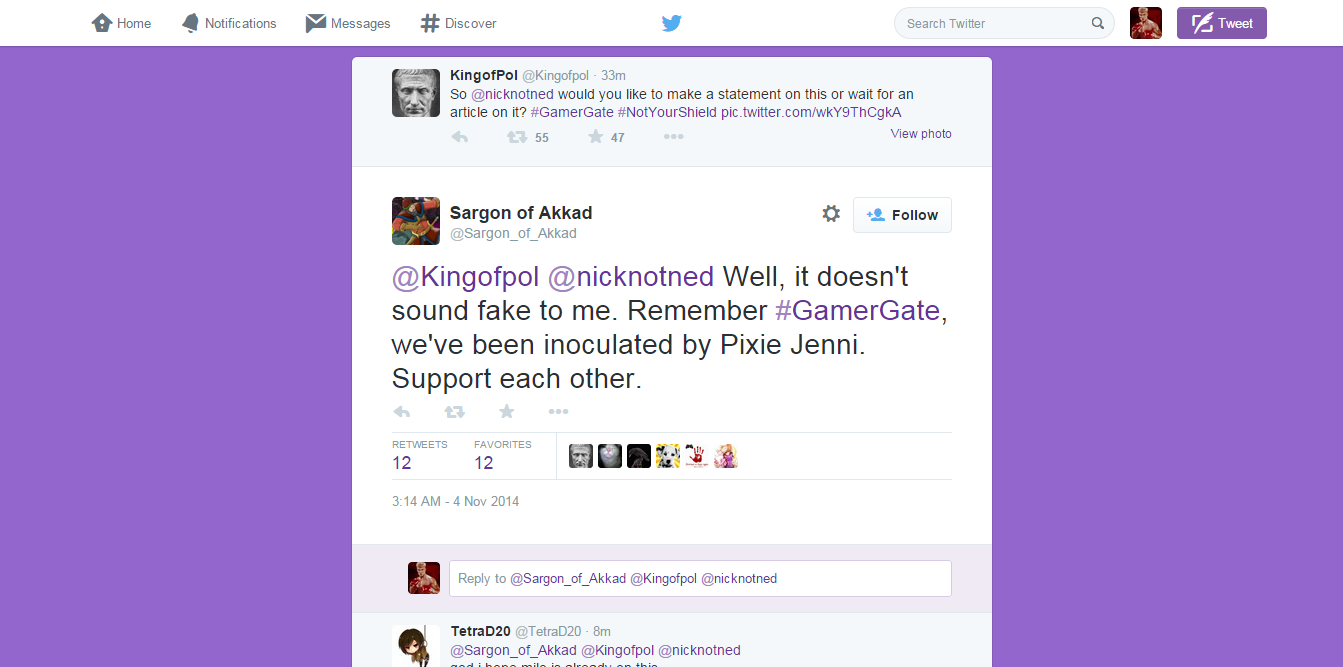Open more options on Sargon's tweet

tap(558, 411)
